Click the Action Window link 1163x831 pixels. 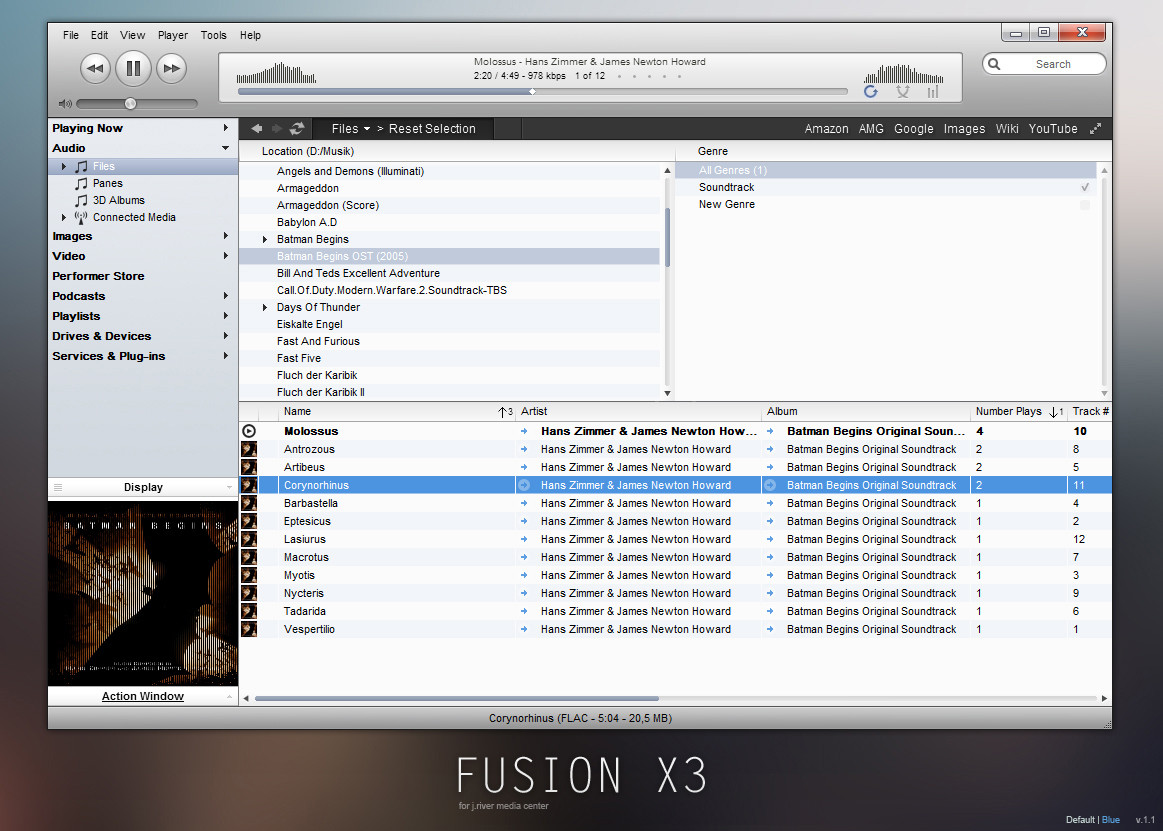pos(142,696)
